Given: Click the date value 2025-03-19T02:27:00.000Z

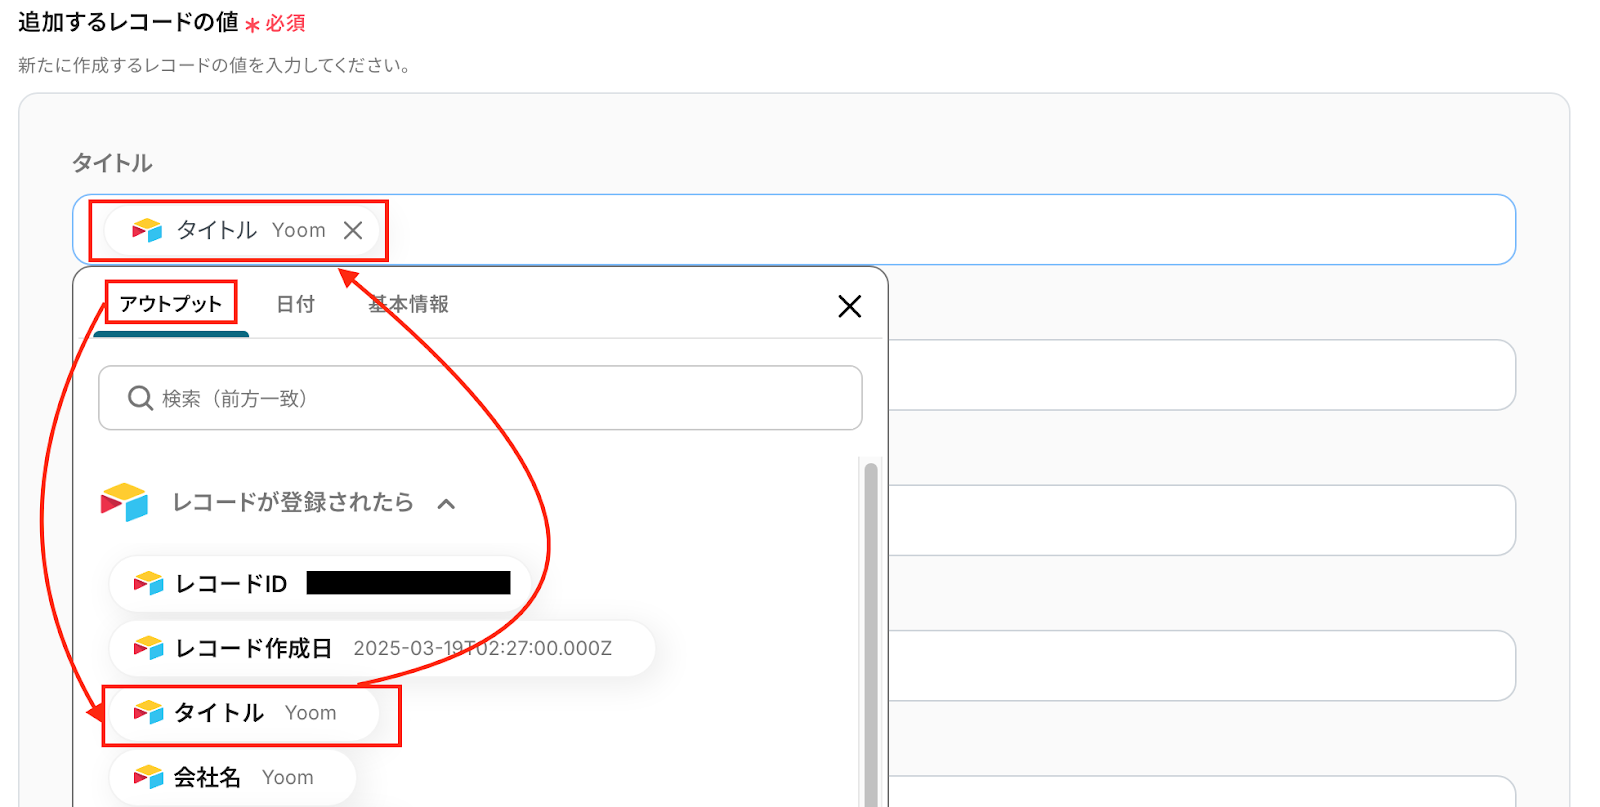Looking at the screenshot, I should (482, 648).
